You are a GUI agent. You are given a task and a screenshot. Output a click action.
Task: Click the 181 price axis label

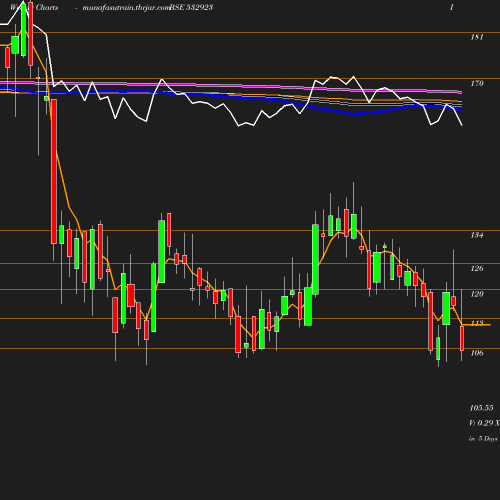(477, 37)
